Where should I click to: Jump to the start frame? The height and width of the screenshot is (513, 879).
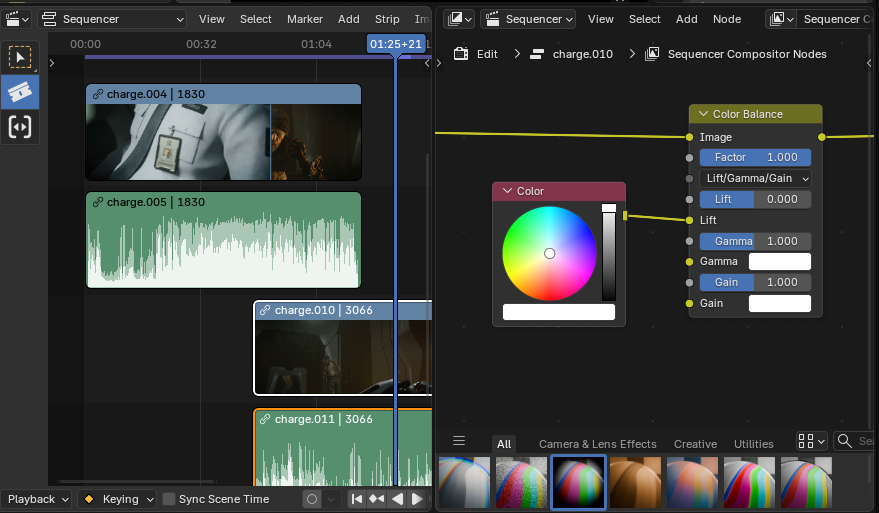coord(357,499)
